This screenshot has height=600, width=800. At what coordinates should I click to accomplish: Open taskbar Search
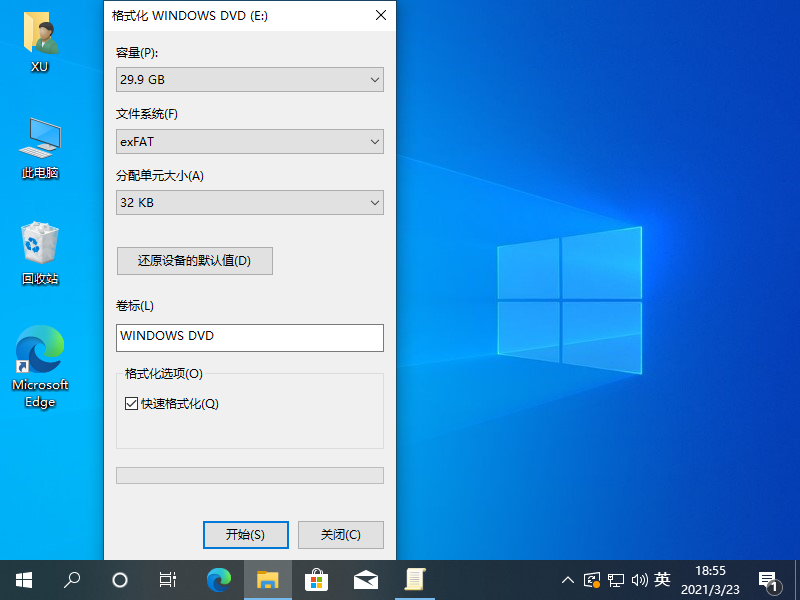[x=71, y=579]
